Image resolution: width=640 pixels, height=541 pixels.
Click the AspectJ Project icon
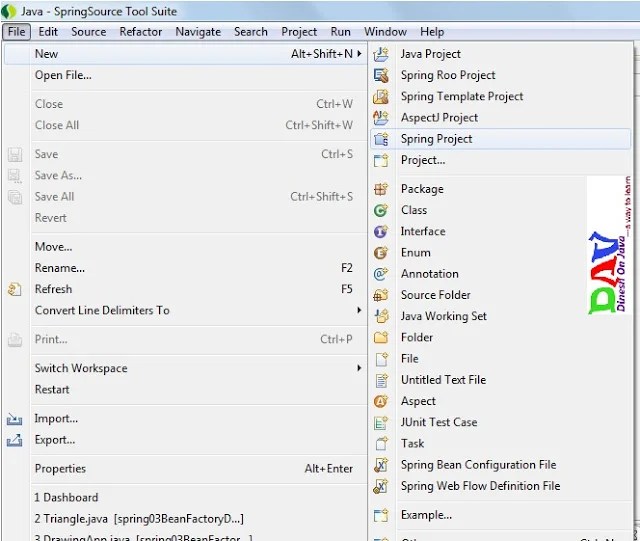click(x=381, y=118)
